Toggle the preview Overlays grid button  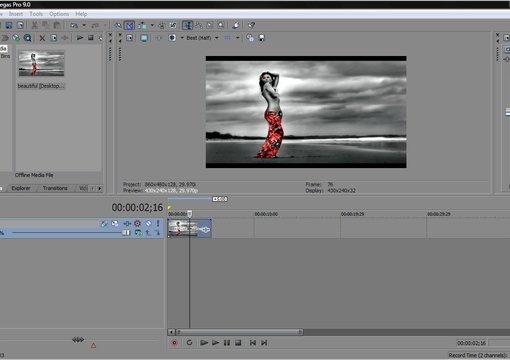click(228, 38)
